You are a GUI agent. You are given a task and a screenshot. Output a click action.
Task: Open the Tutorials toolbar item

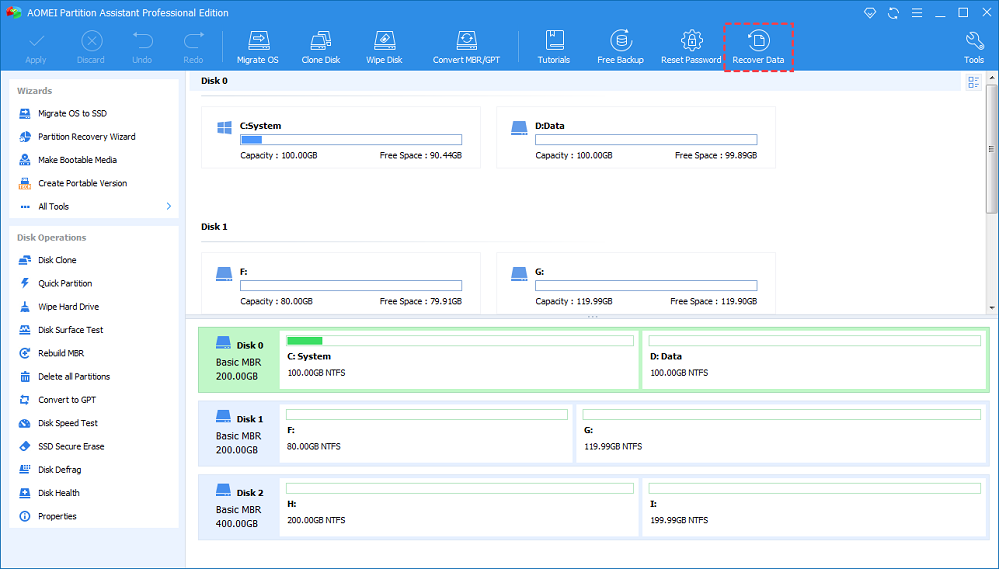click(554, 47)
